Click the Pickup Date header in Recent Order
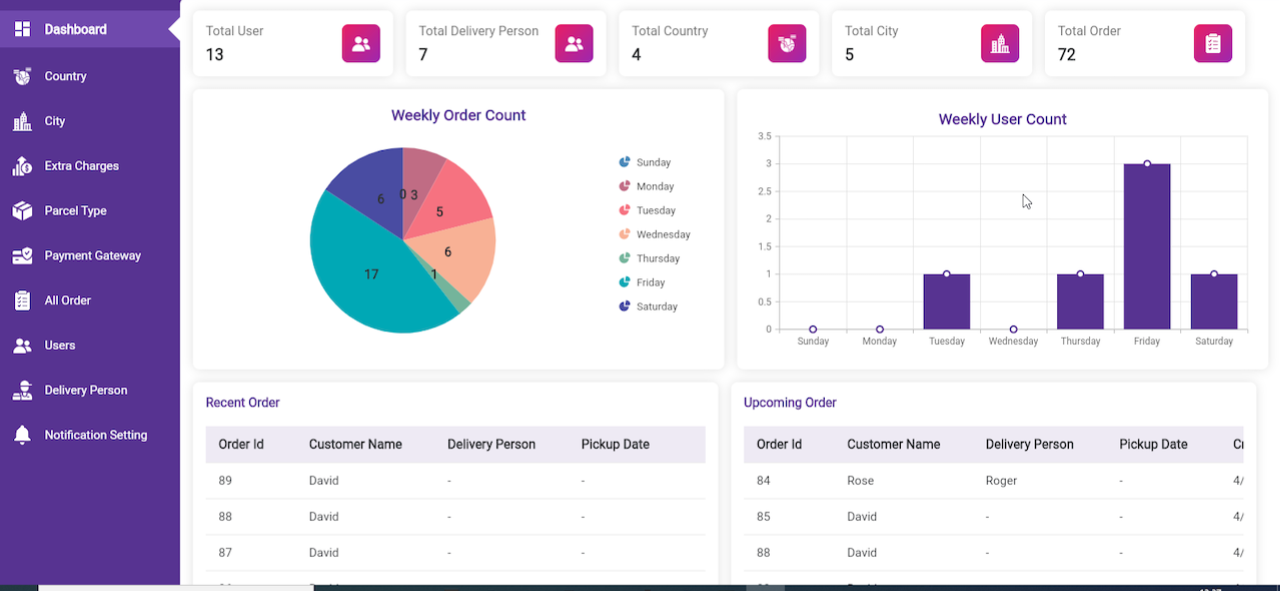Viewport: 1280px width, 591px height. pos(615,444)
